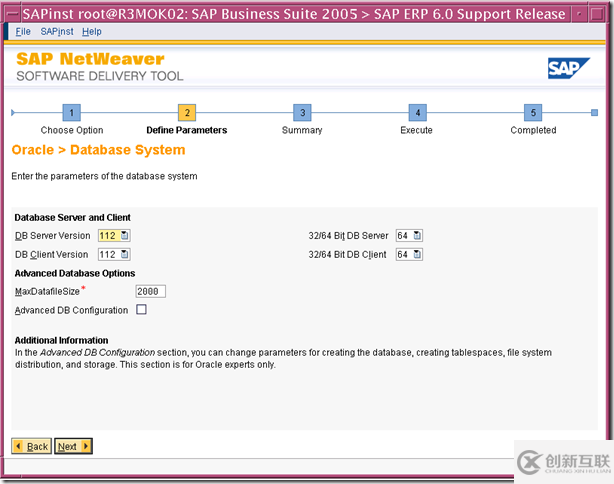The width and height of the screenshot is (614, 484).
Task: Open 32/64 Bit DB Client value list
Action: click(x=417, y=254)
